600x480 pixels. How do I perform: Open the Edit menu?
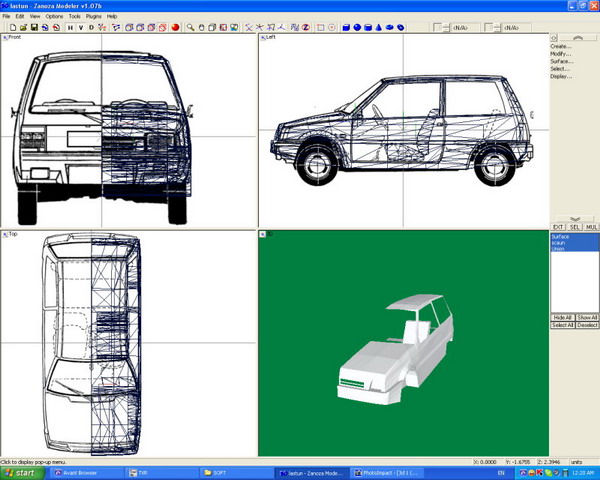click(x=20, y=16)
